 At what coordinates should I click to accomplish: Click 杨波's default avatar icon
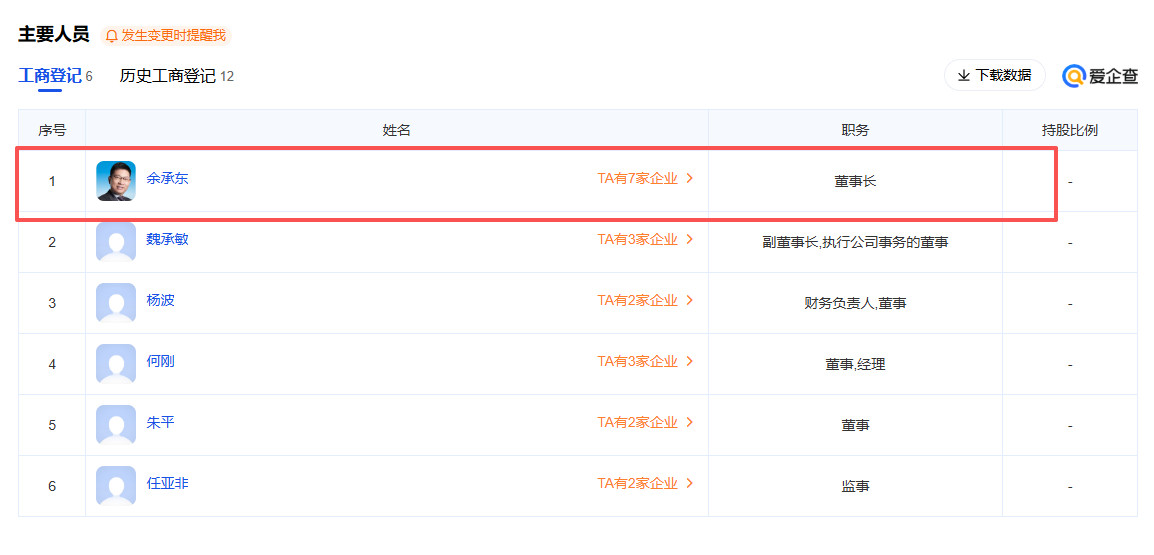pos(116,303)
